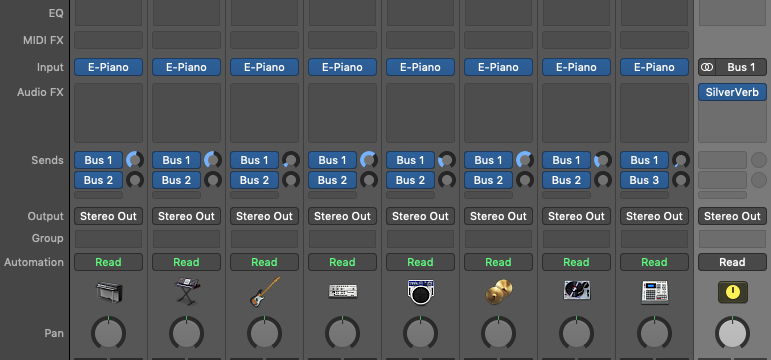Screen dimensions: 771x360
Task: Open Bus 2 send on the boombox strip
Action: pyautogui.click(x=410, y=180)
